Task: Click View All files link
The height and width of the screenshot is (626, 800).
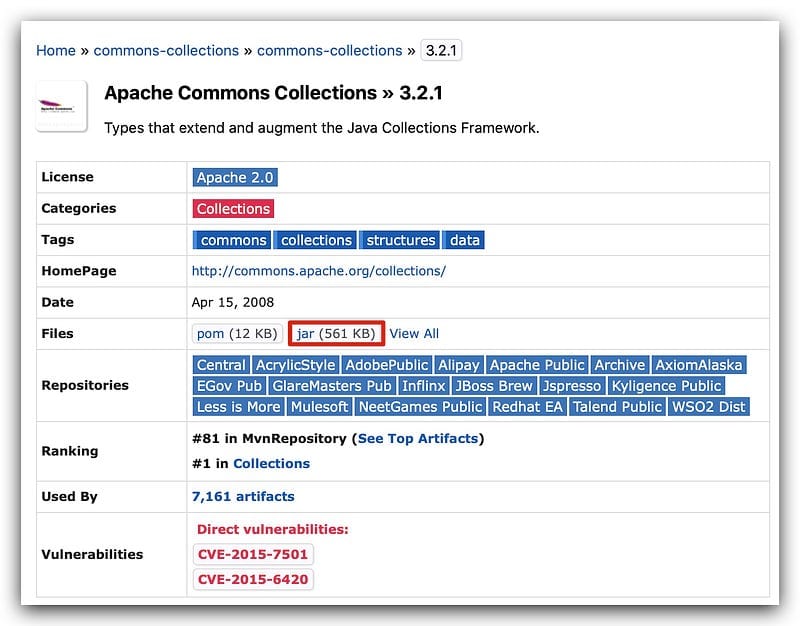Action: point(414,334)
